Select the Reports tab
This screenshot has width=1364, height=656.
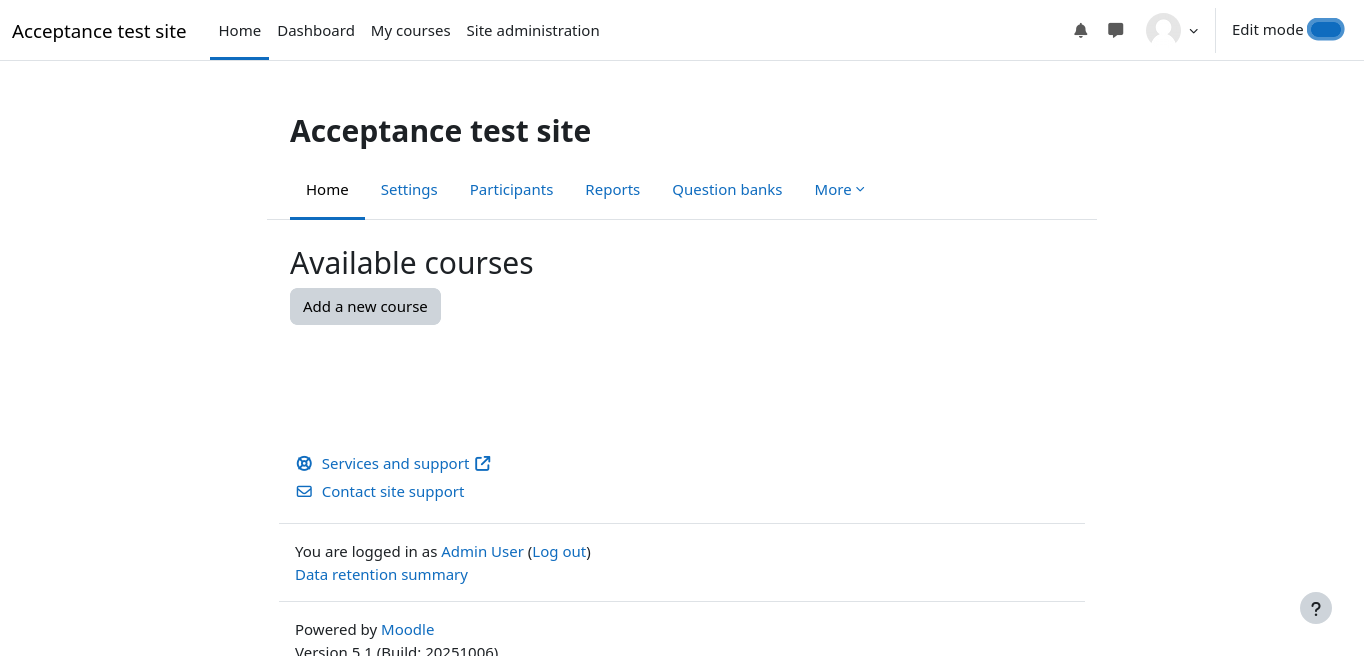click(x=612, y=190)
